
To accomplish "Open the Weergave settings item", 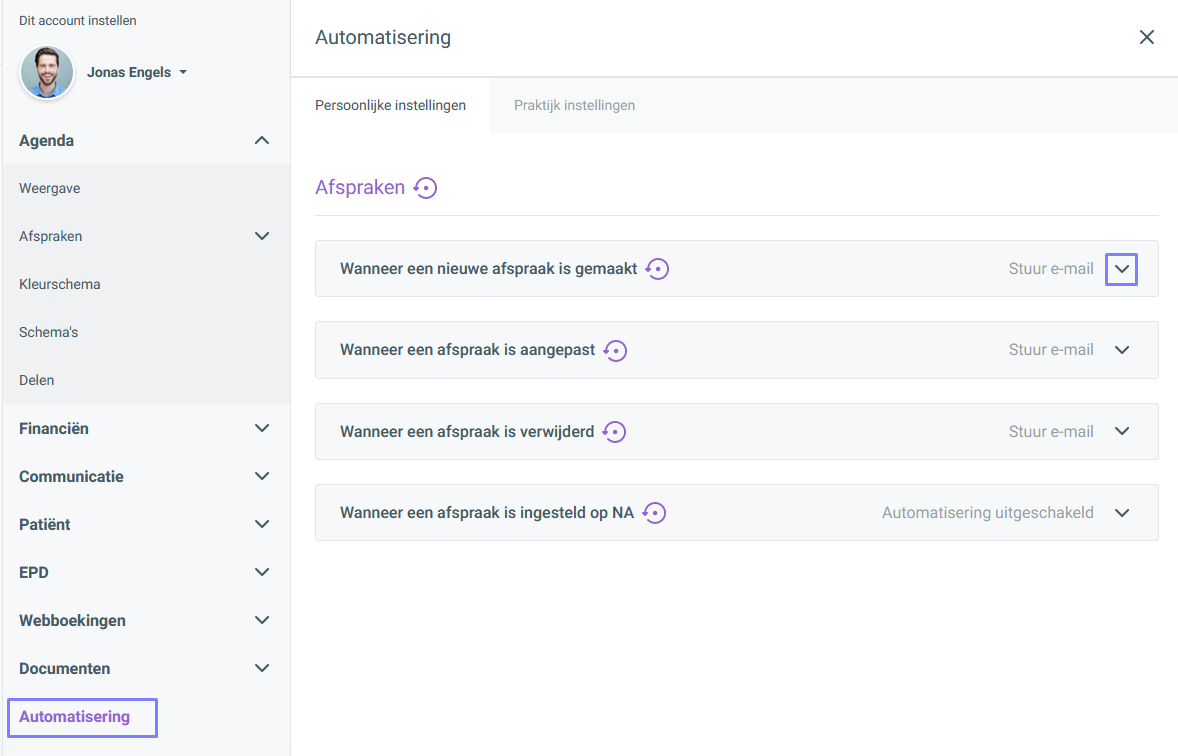I will (50, 189).
